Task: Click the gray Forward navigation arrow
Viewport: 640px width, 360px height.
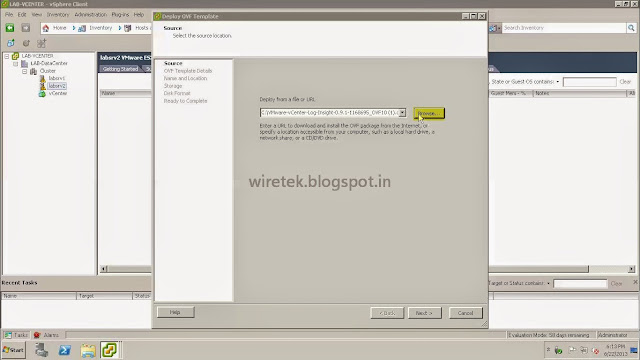Action: pyautogui.click(x=26, y=28)
